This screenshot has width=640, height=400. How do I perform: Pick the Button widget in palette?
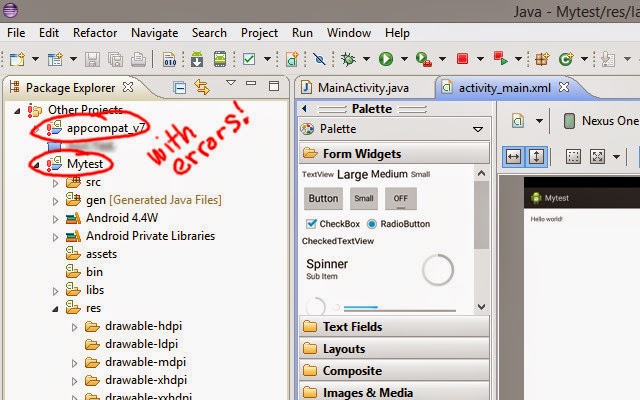(323, 198)
